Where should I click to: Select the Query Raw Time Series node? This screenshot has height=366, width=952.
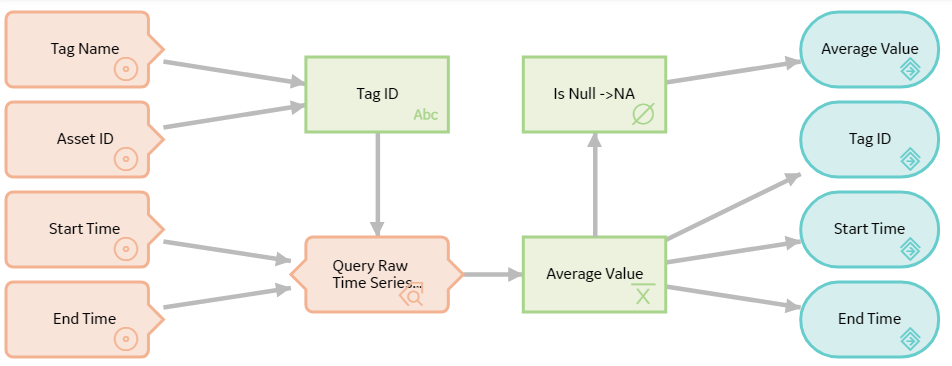tap(376, 274)
